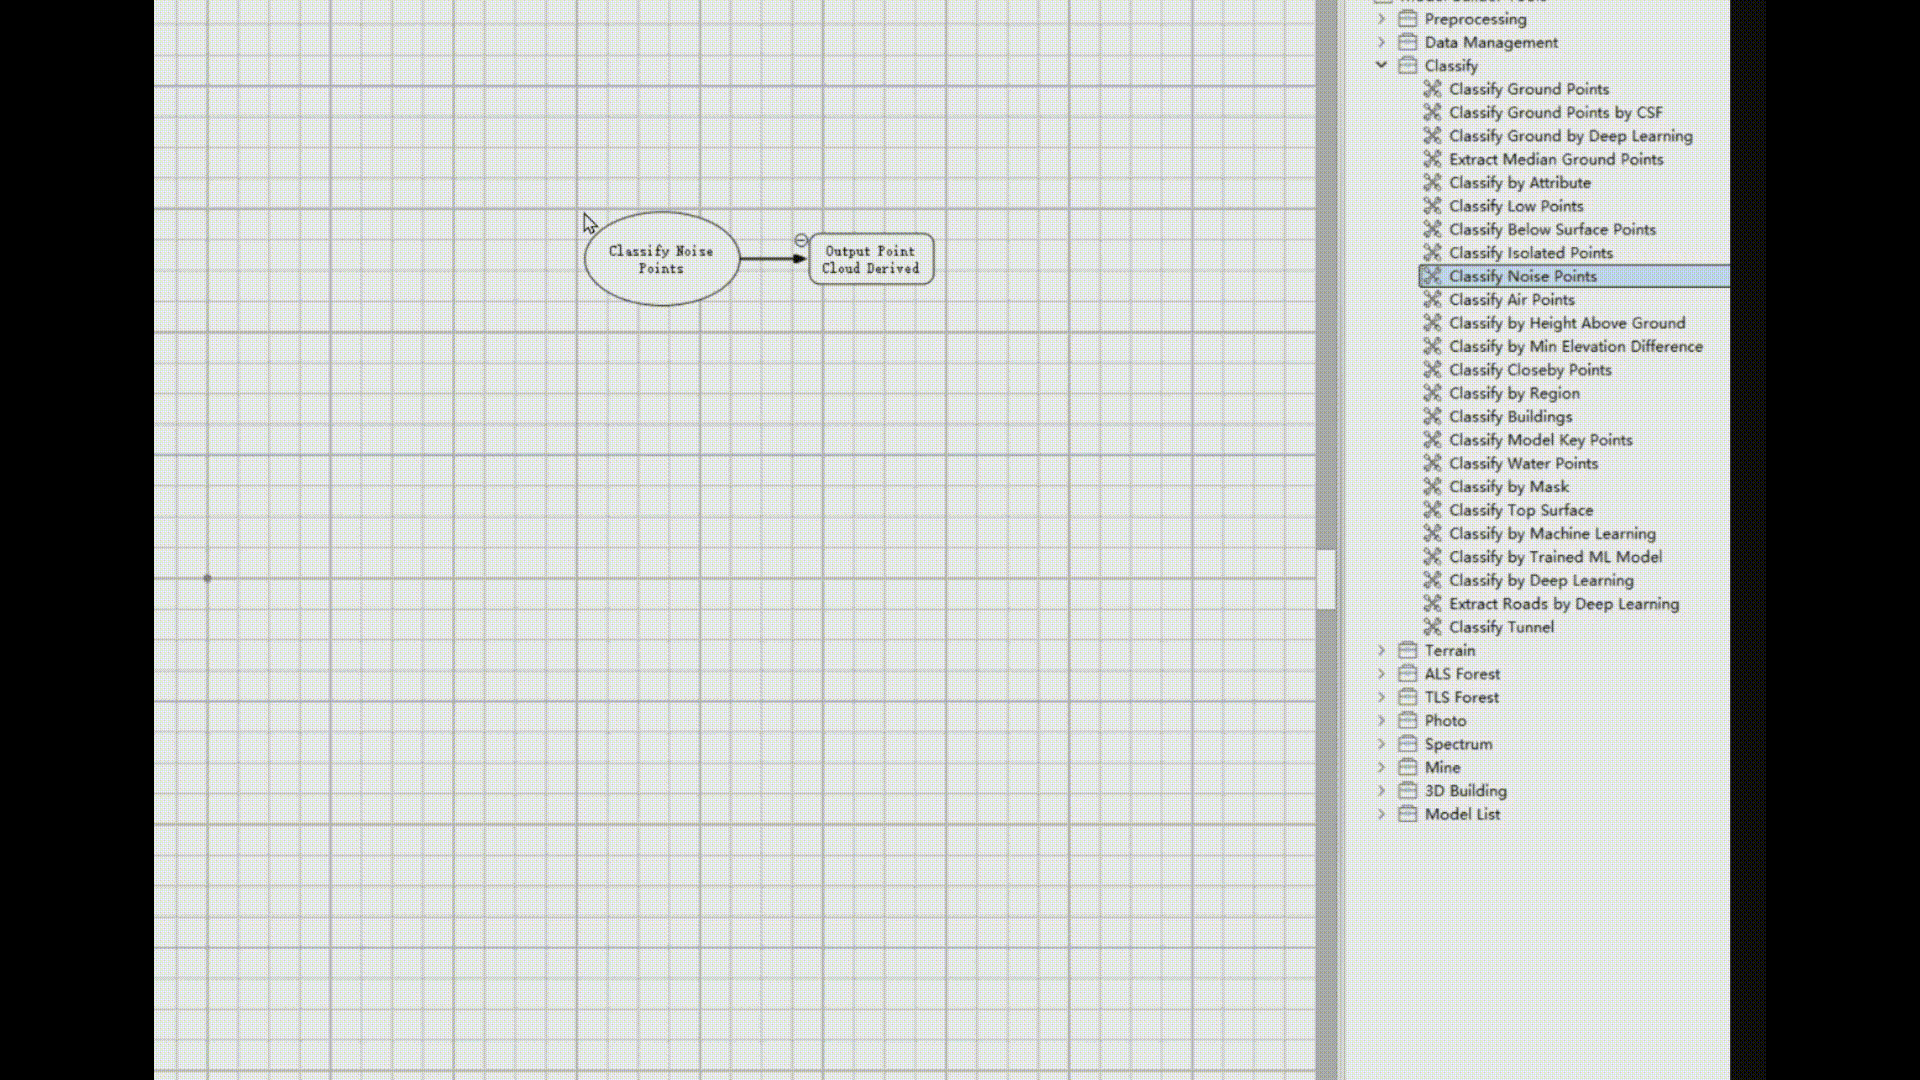Click the Classify Buildings tool icon
The width and height of the screenshot is (1920, 1080).
coord(1434,416)
